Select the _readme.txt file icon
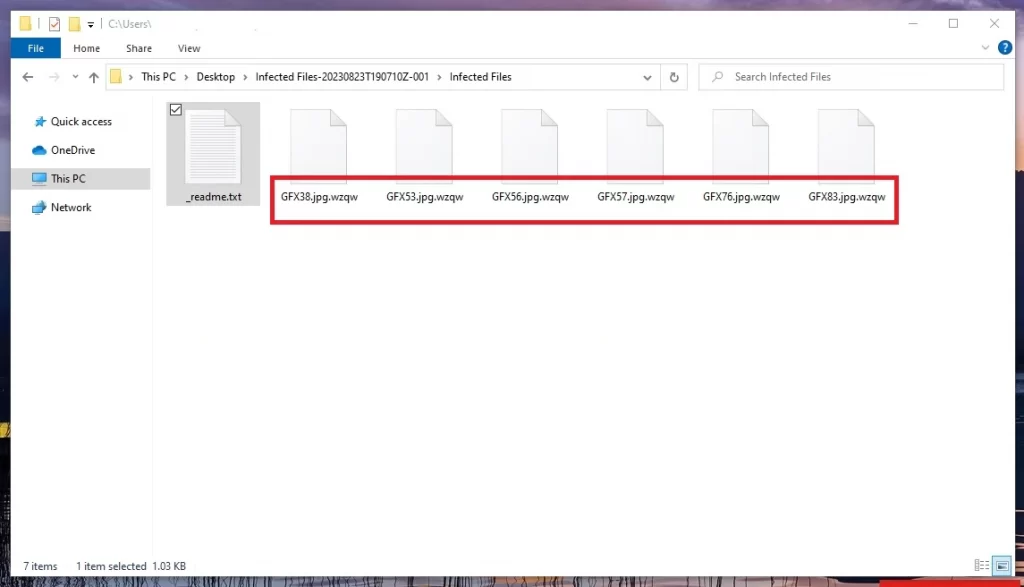The height and width of the screenshot is (587, 1024). pos(213,146)
